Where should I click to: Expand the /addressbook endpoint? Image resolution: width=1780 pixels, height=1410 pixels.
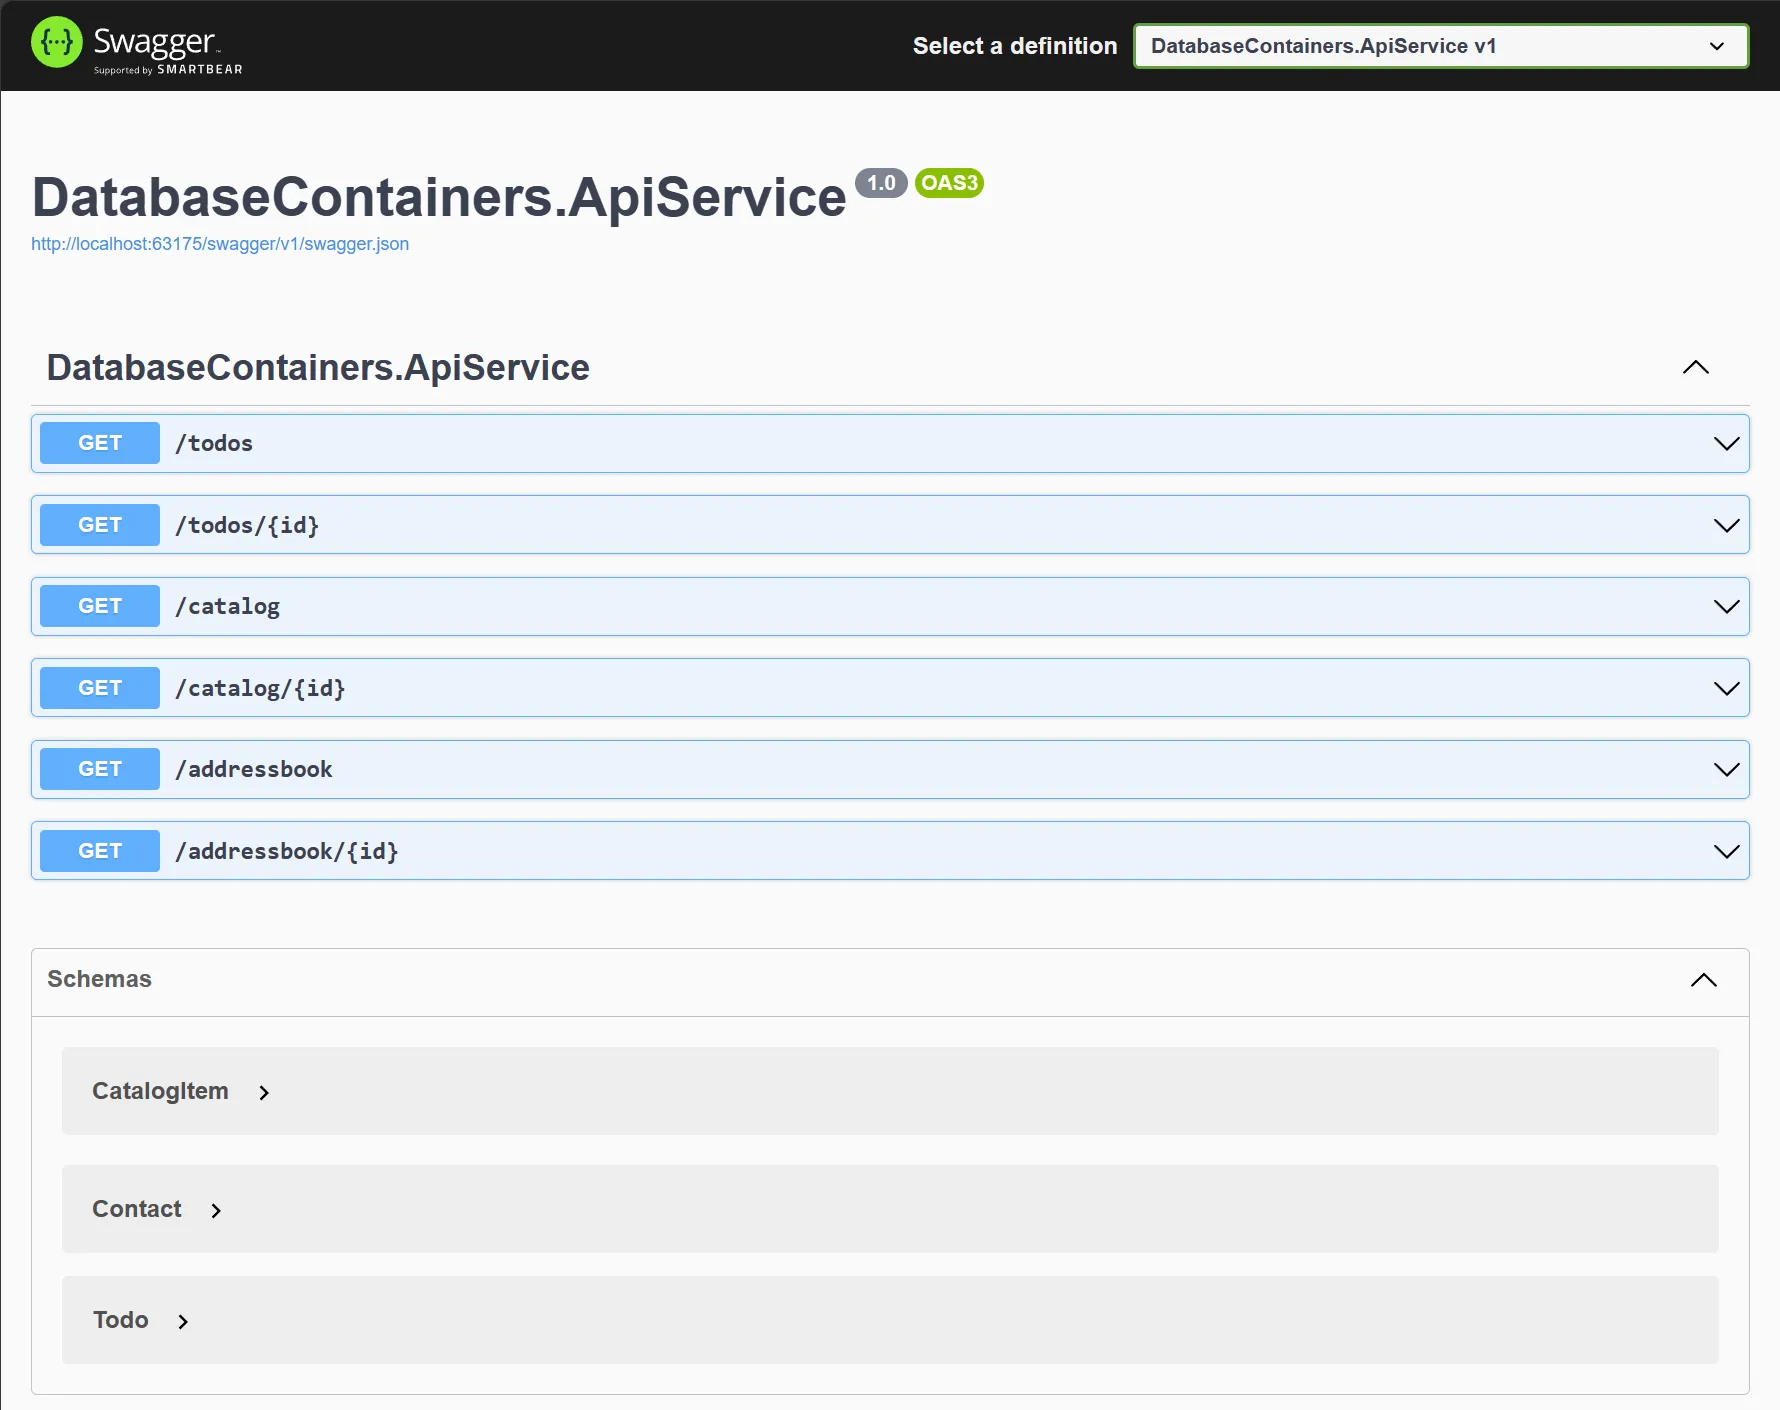[1727, 768]
